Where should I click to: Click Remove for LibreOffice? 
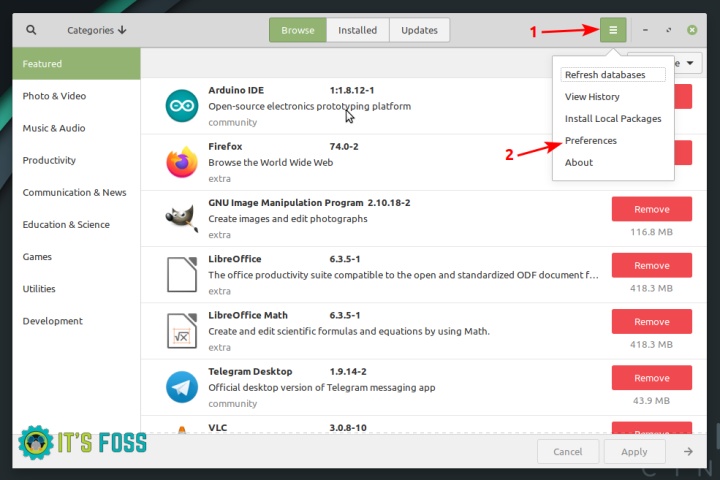[x=652, y=265]
